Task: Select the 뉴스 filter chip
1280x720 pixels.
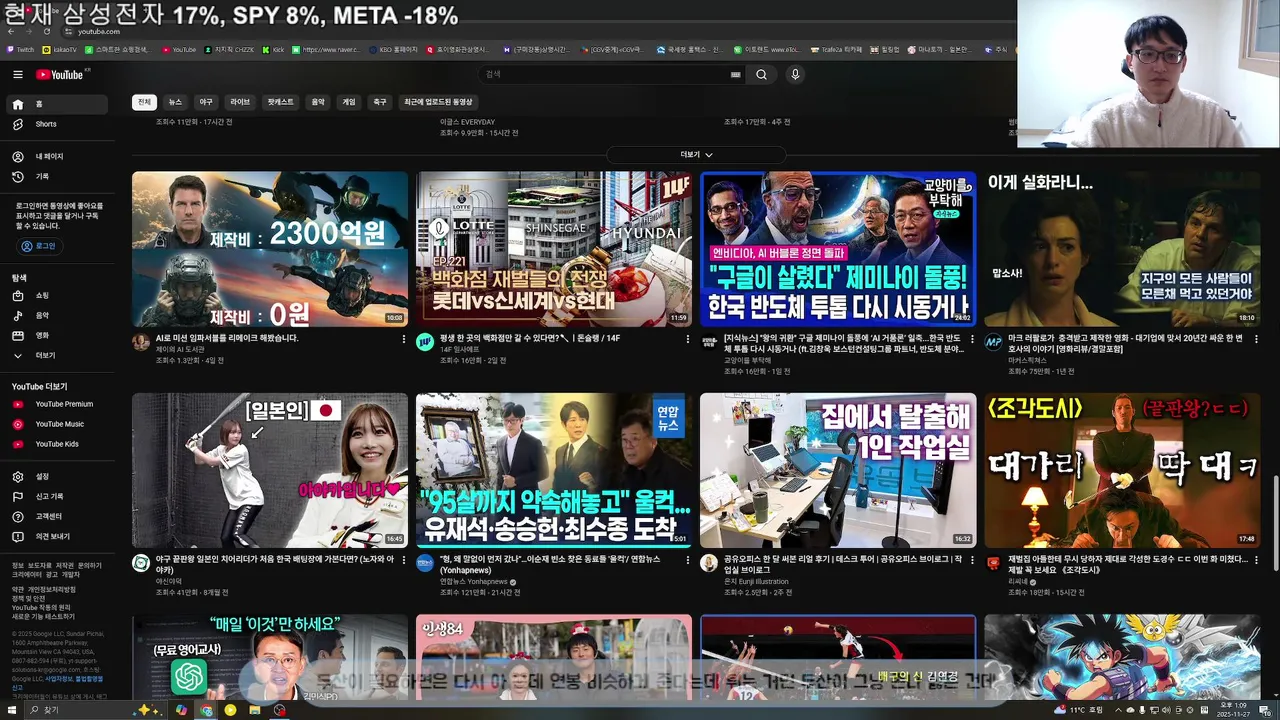Action: [x=175, y=102]
